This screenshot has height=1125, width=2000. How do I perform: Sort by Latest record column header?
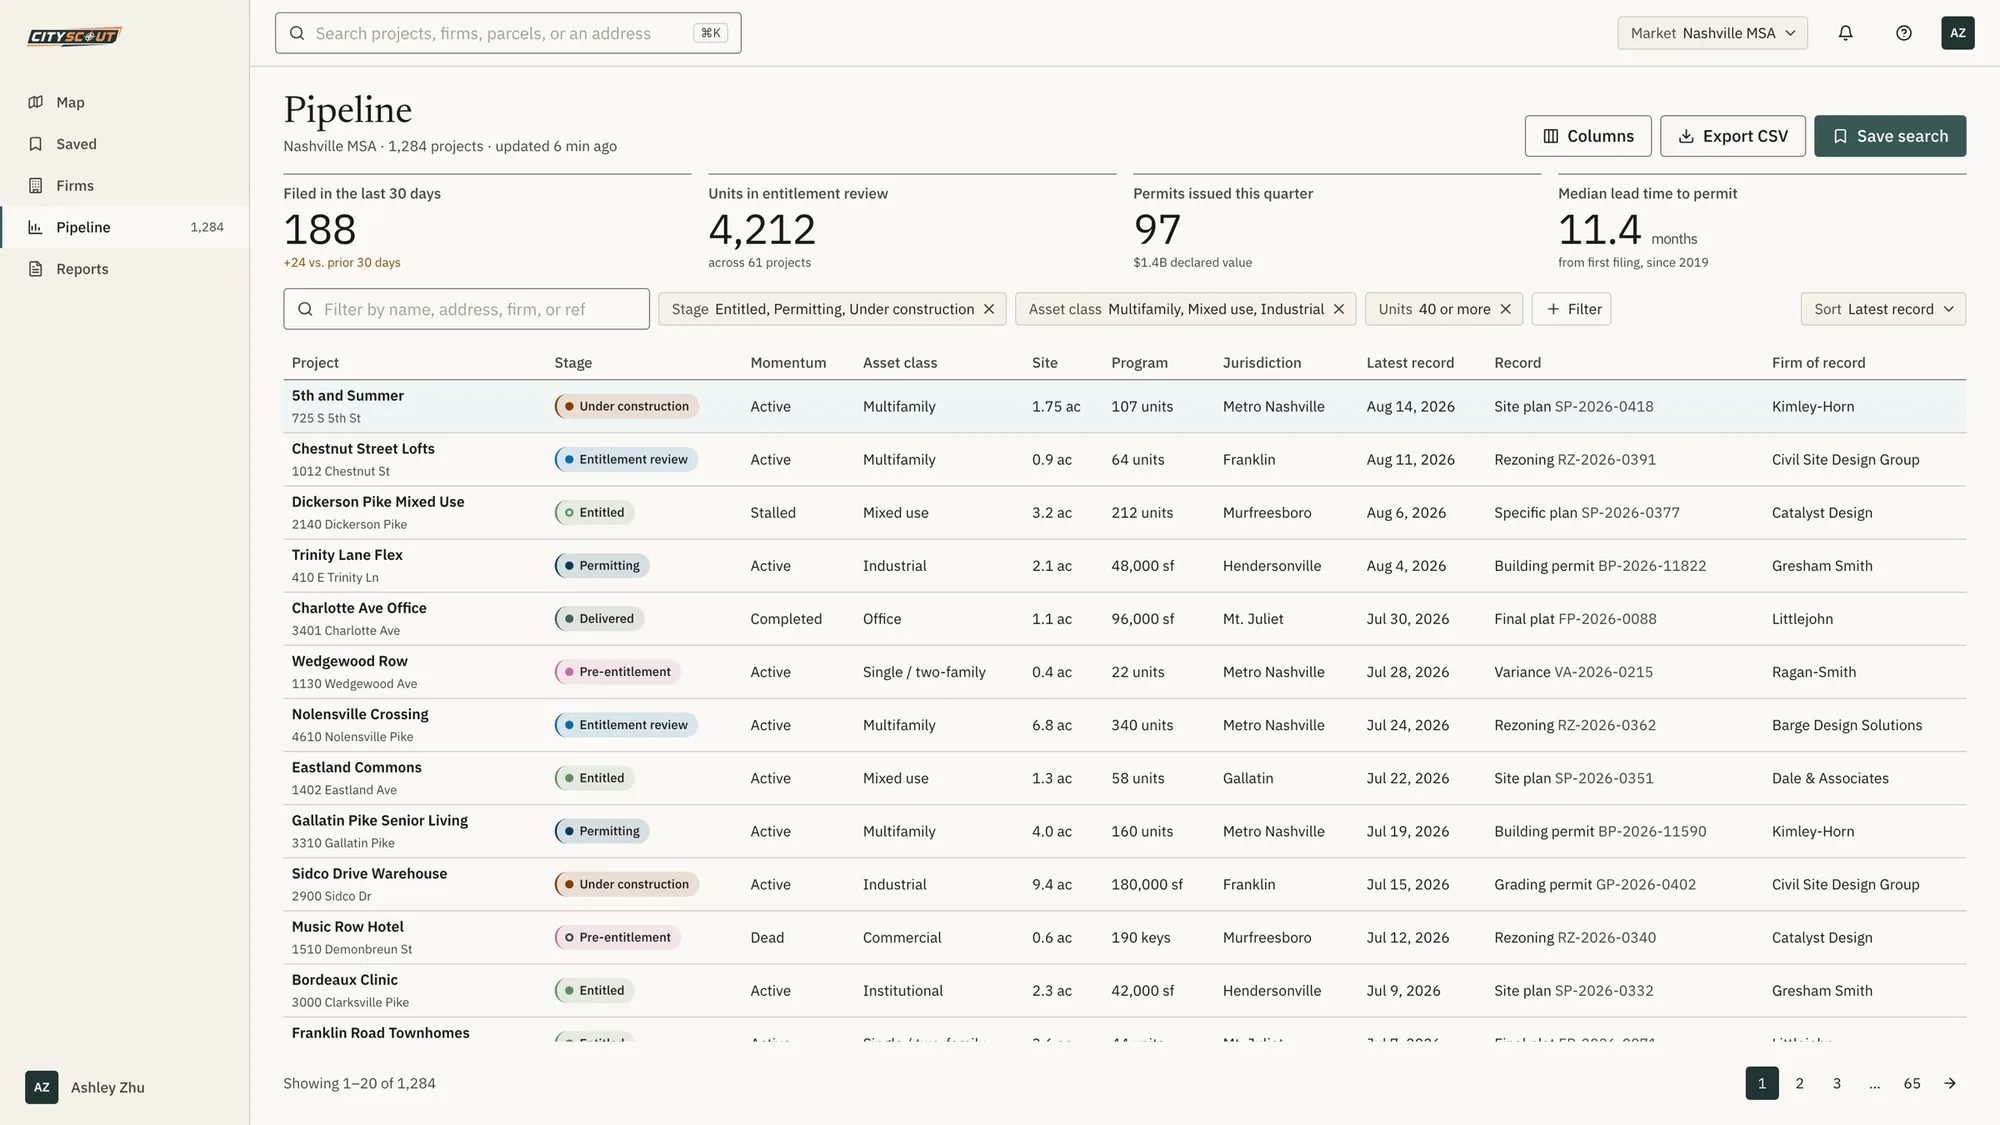pyautogui.click(x=1410, y=363)
